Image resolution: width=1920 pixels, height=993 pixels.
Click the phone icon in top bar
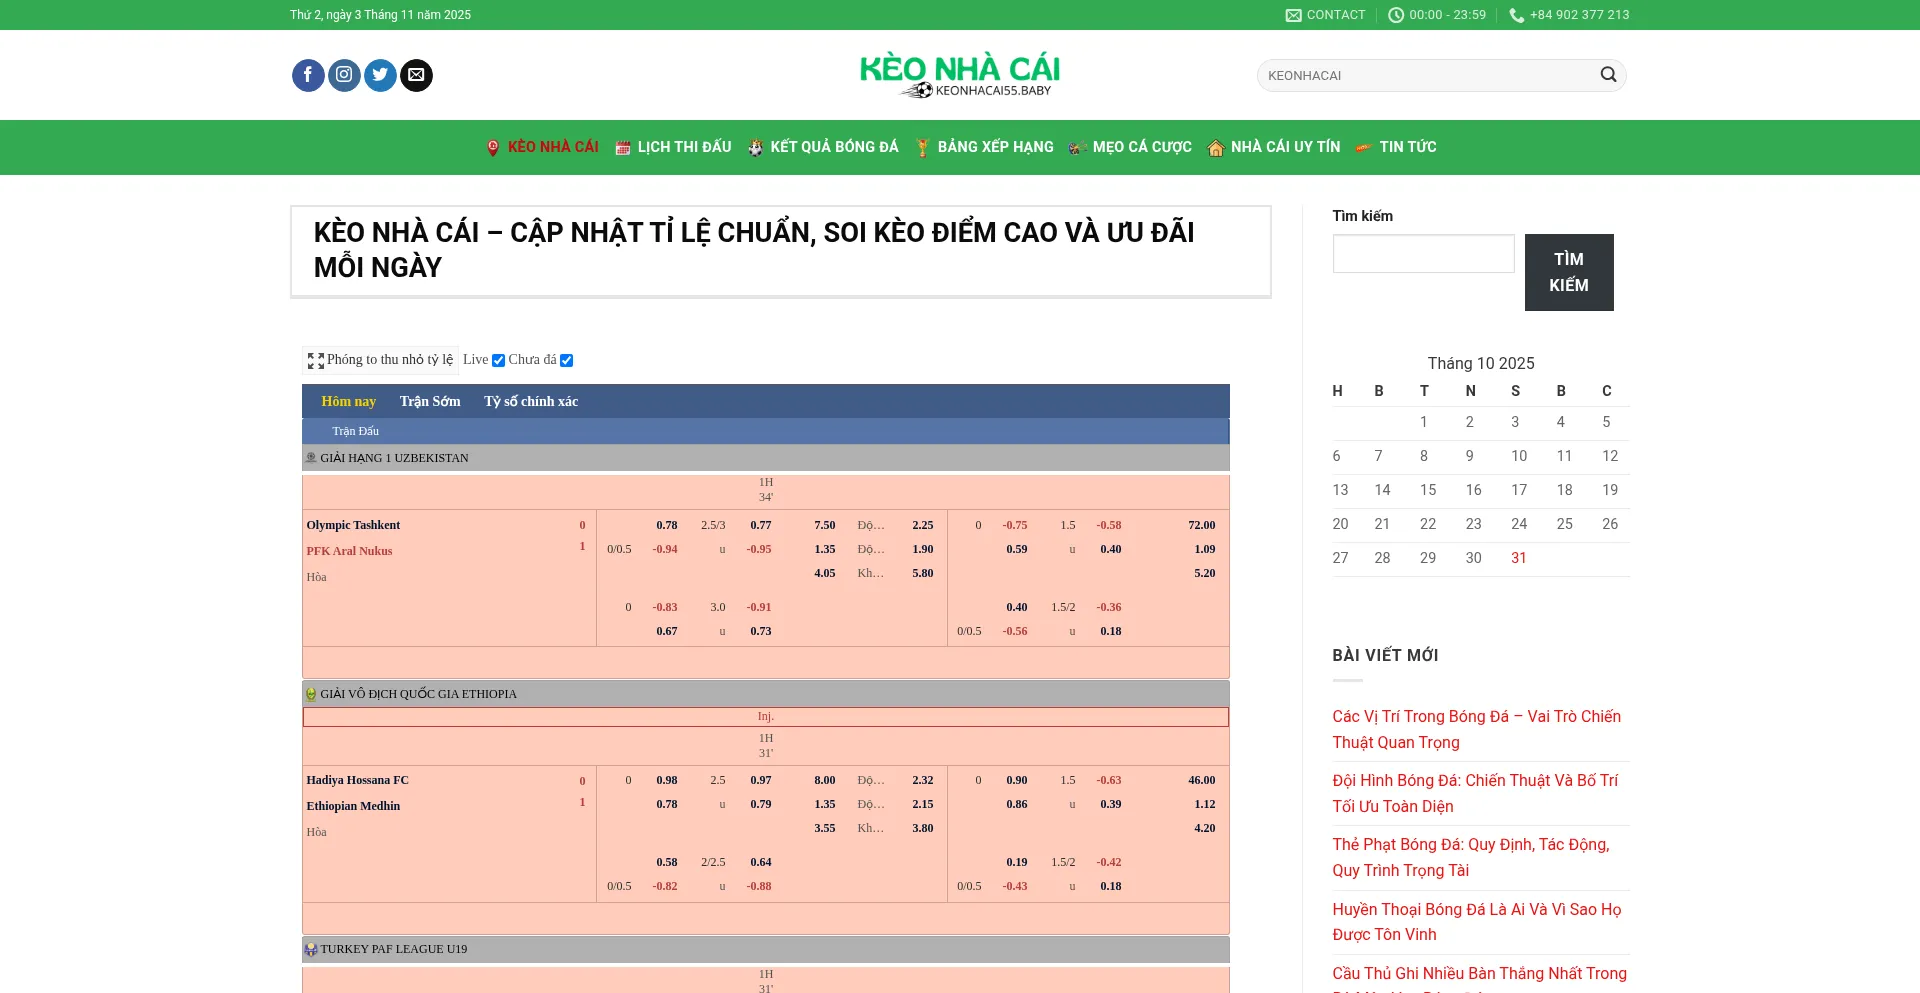click(1516, 15)
